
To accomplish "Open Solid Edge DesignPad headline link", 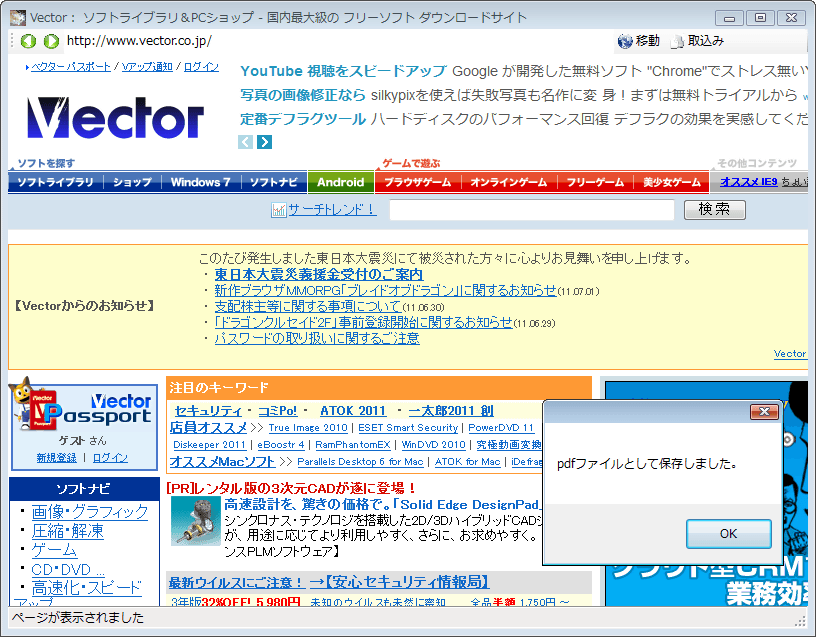I will 382,504.
